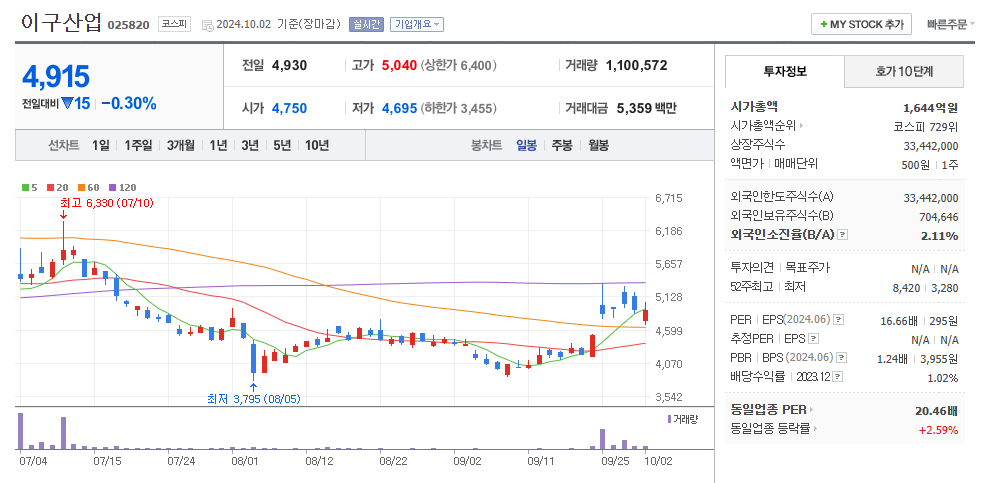Click the red 20-day moving average swatch
The height and width of the screenshot is (483, 993).
(50, 187)
